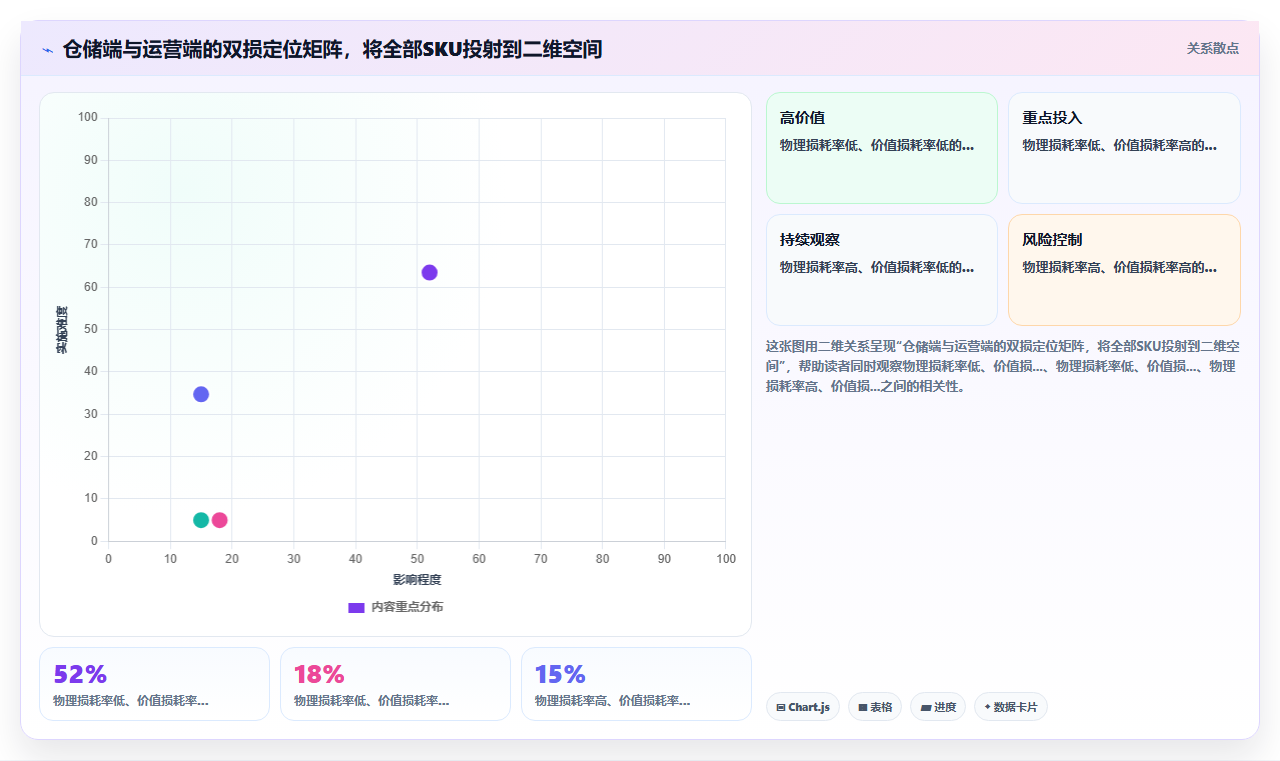
Task: Open the 高价值 quadrant card
Action: pyautogui.click(x=882, y=148)
